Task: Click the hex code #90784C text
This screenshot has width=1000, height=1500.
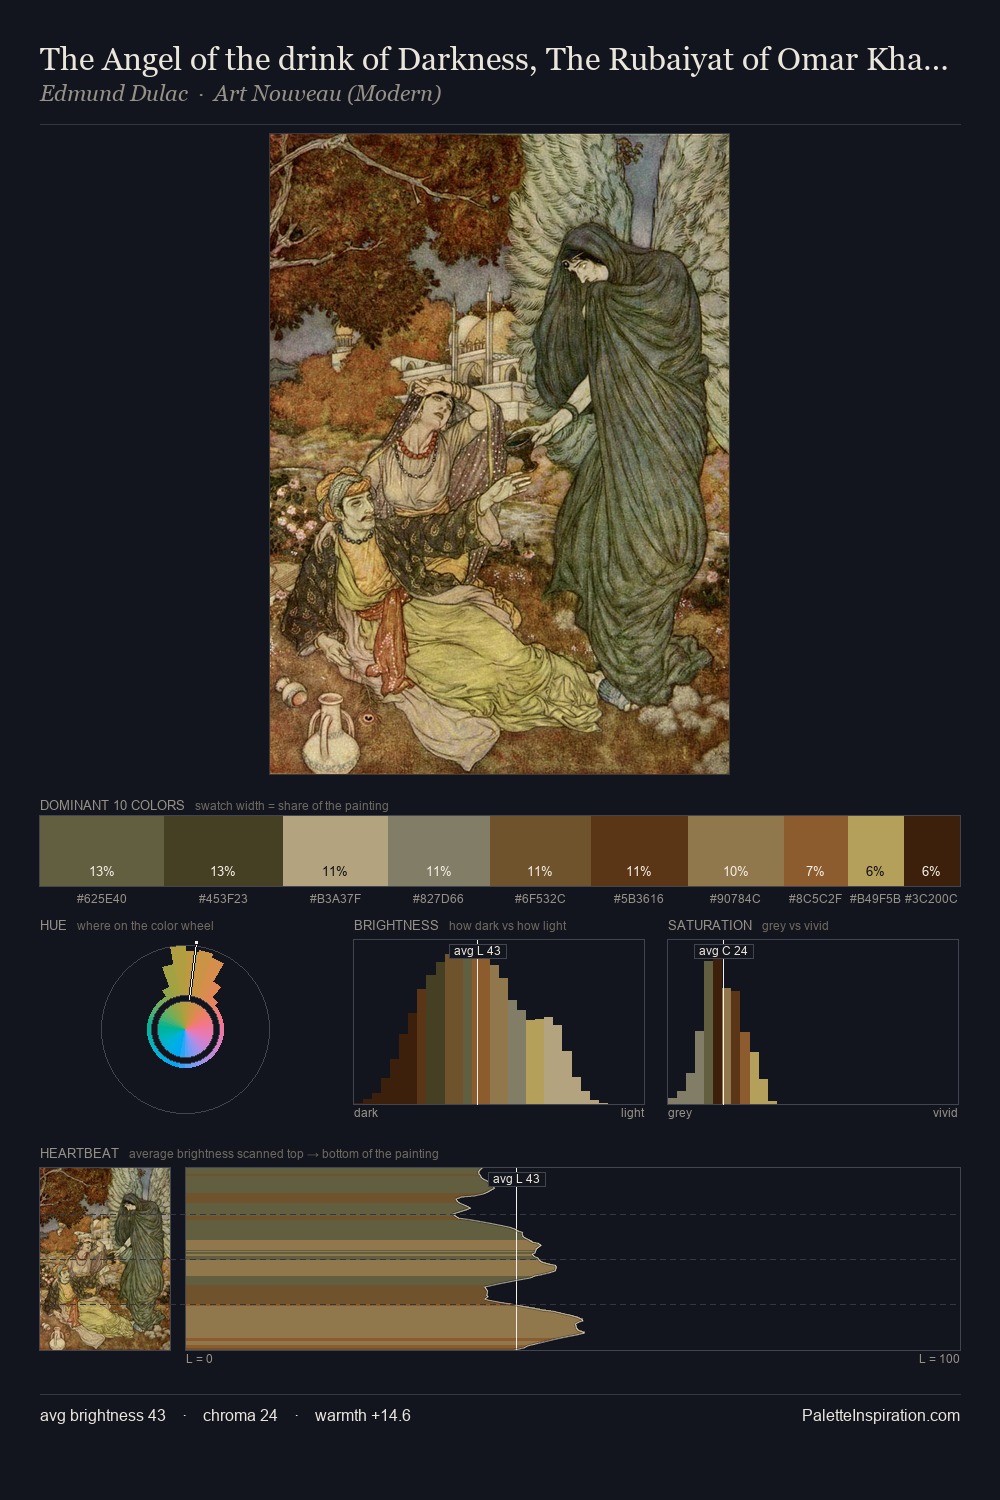Action: [x=736, y=898]
